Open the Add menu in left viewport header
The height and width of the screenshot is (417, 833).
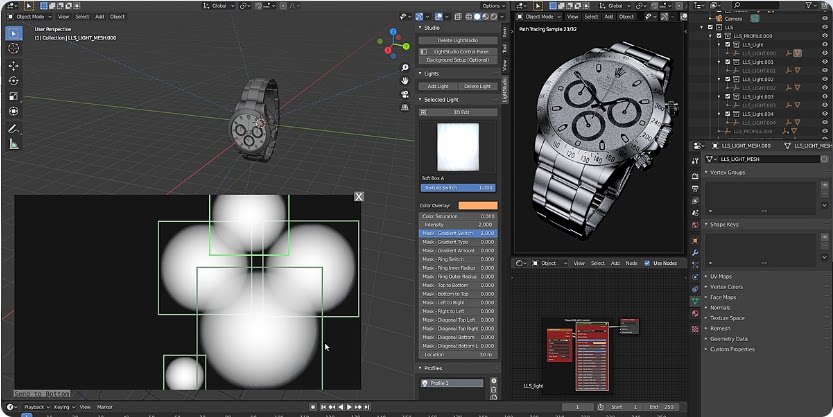[x=99, y=16]
